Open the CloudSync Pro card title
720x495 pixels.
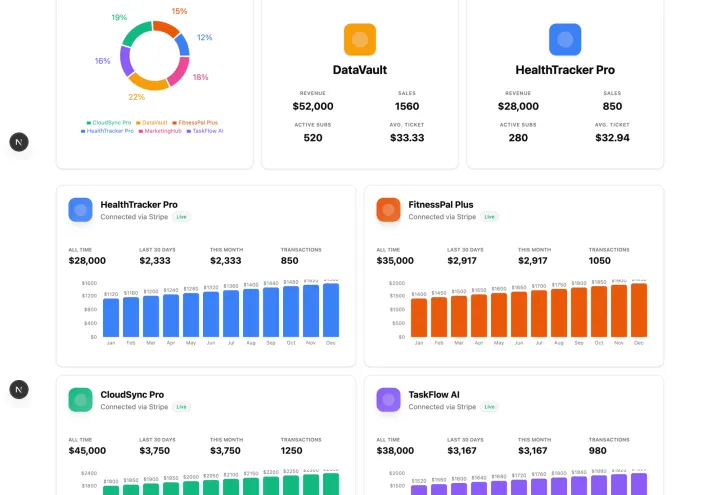click(x=132, y=395)
